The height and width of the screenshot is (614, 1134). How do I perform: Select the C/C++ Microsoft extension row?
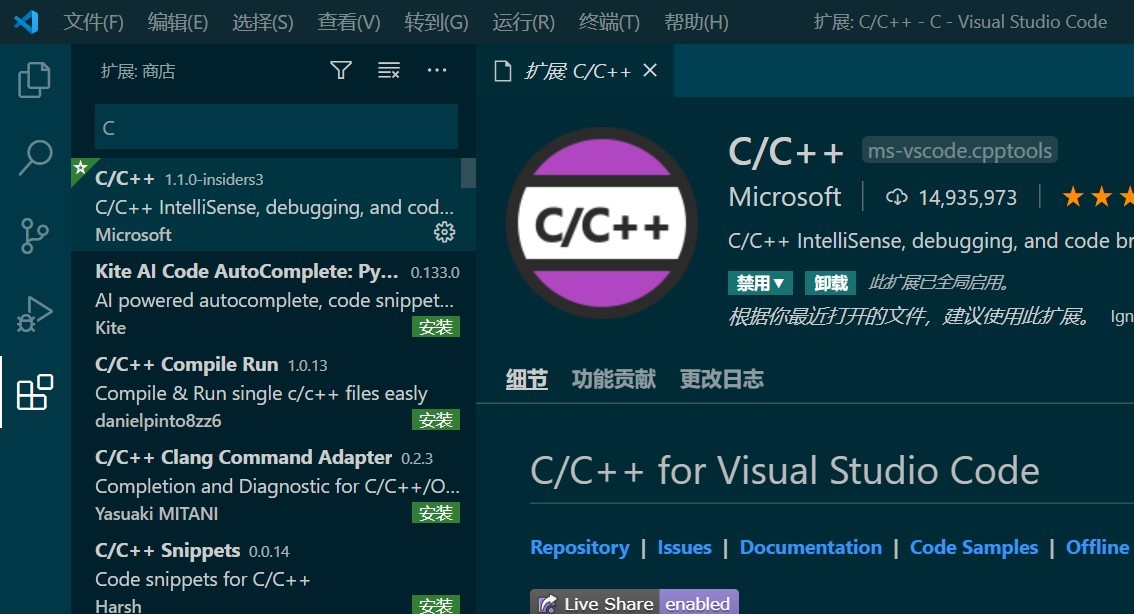tap(273, 204)
